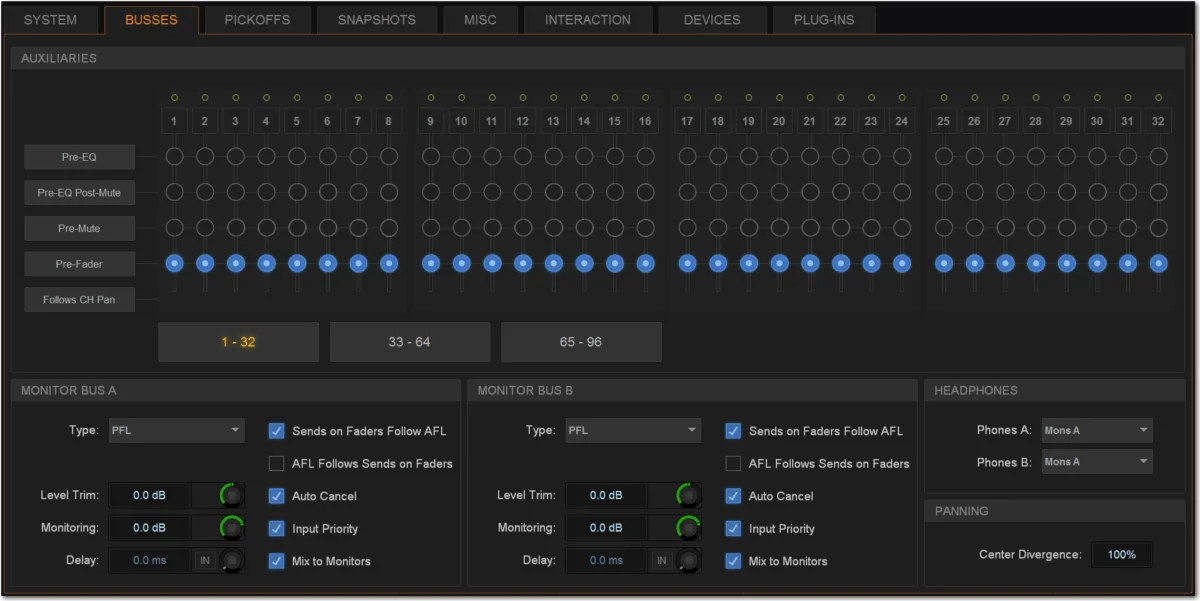Select the BUSSES tab
This screenshot has width=1200, height=601.
pyautogui.click(x=152, y=20)
